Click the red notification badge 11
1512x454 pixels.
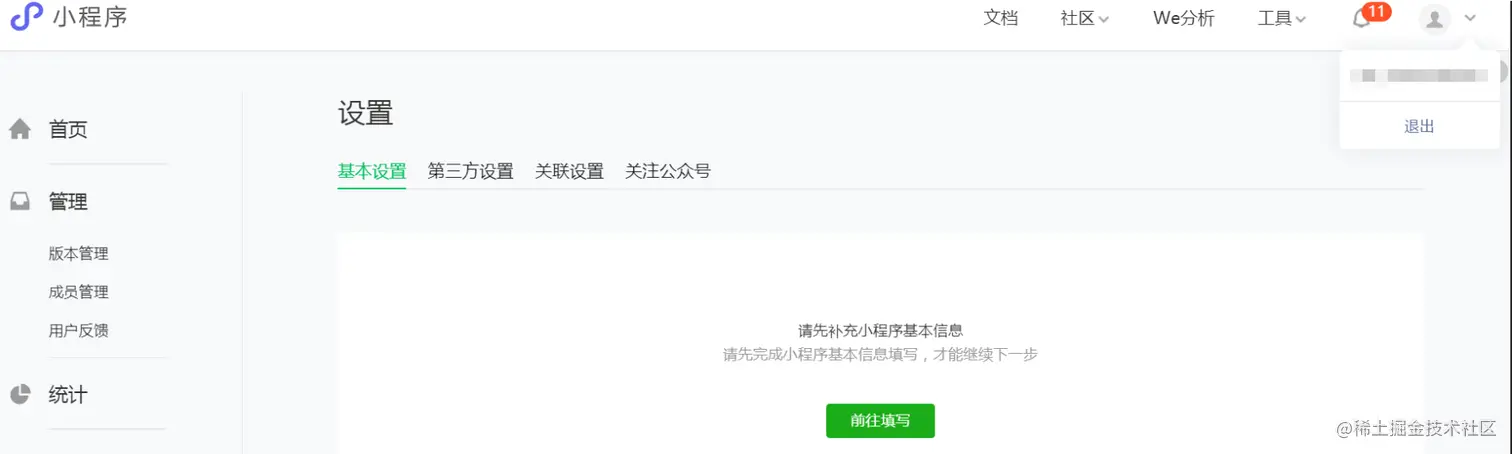tap(1377, 11)
